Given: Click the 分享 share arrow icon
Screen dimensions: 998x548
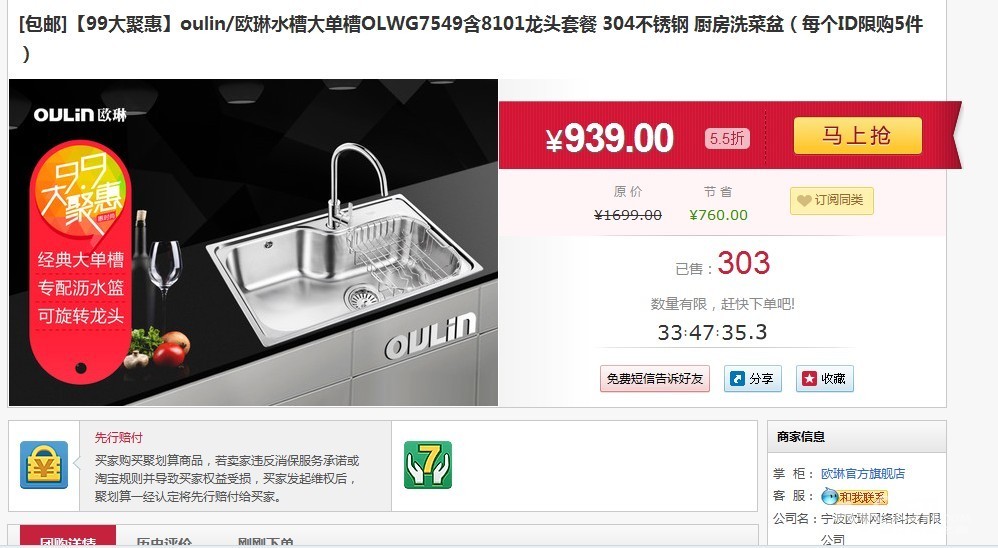Looking at the screenshot, I should click(x=738, y=379).
